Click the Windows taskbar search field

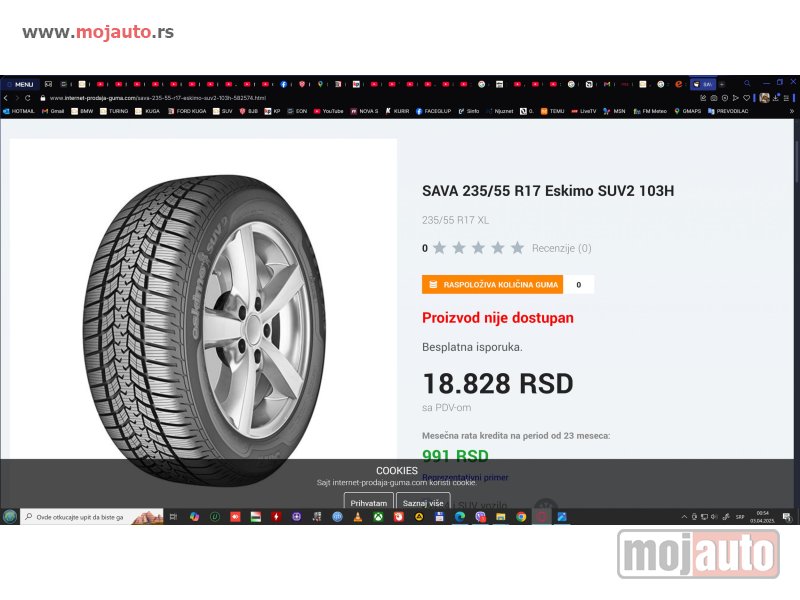tap(92, 517)
